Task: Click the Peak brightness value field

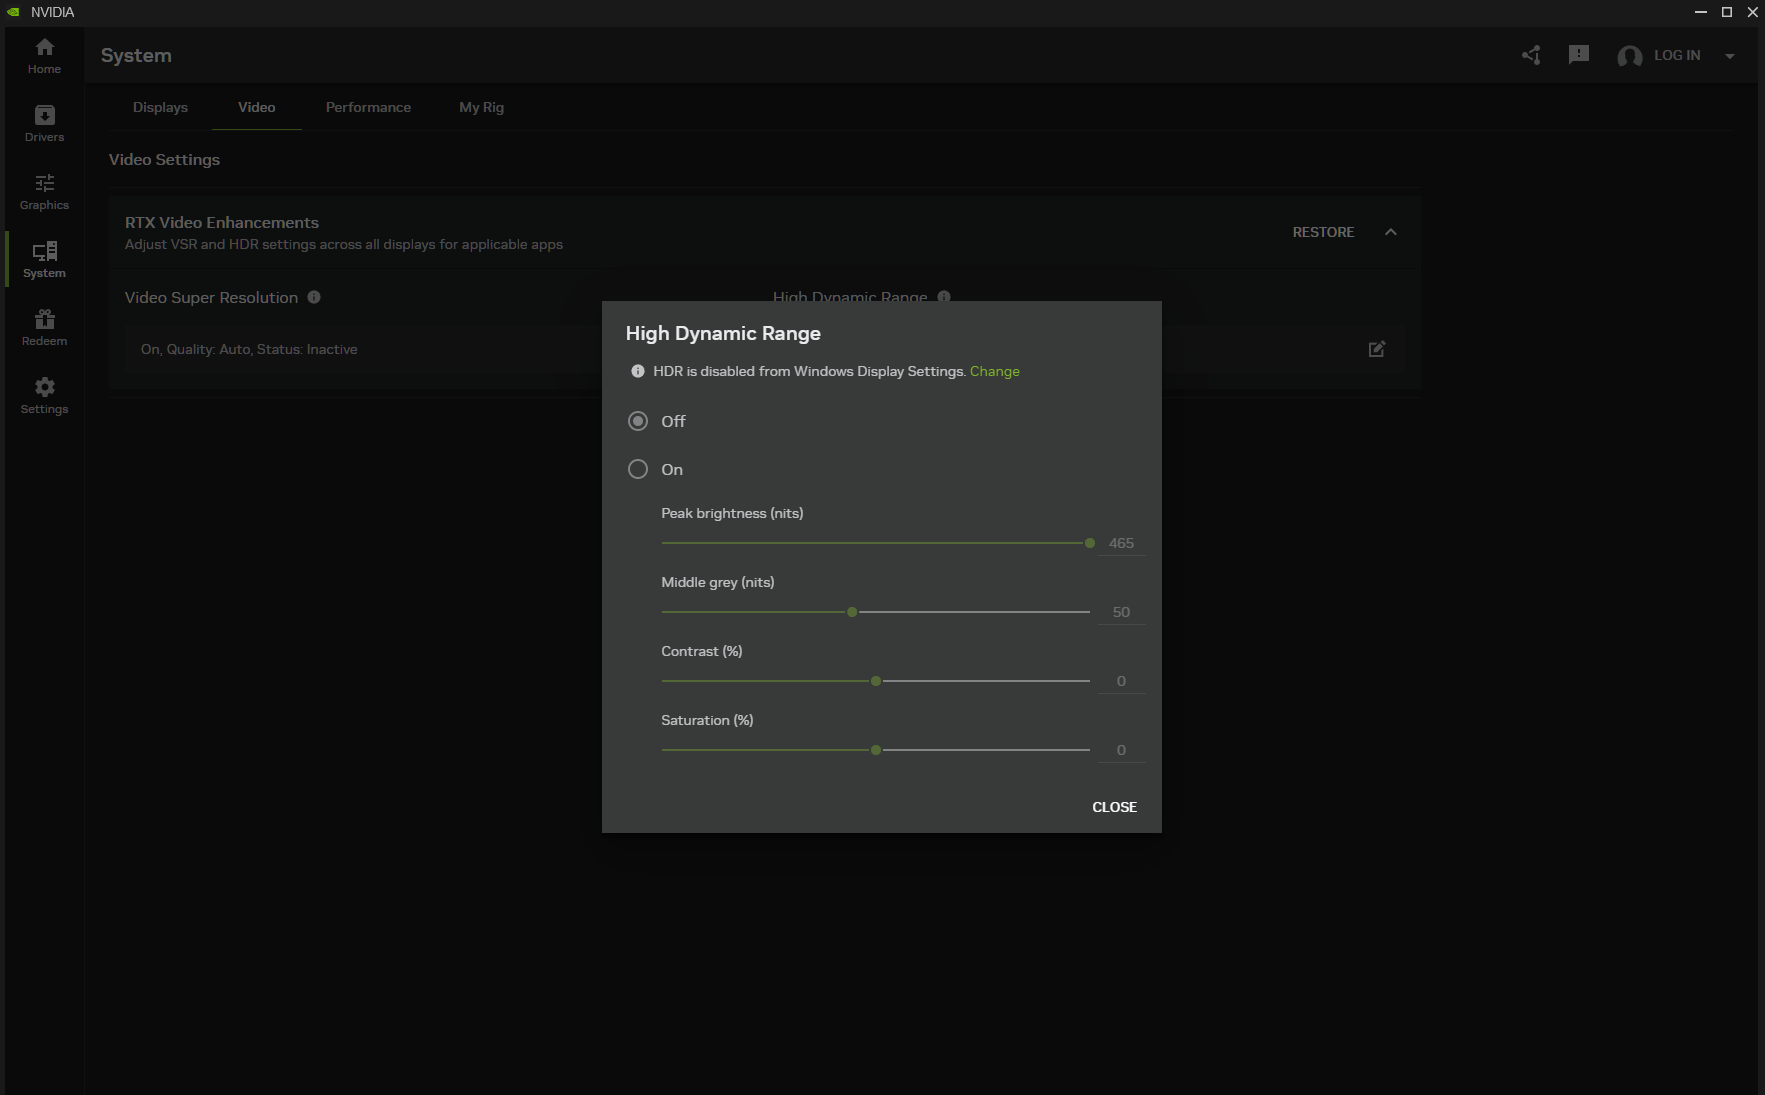Action: (x=1121, y=543)
